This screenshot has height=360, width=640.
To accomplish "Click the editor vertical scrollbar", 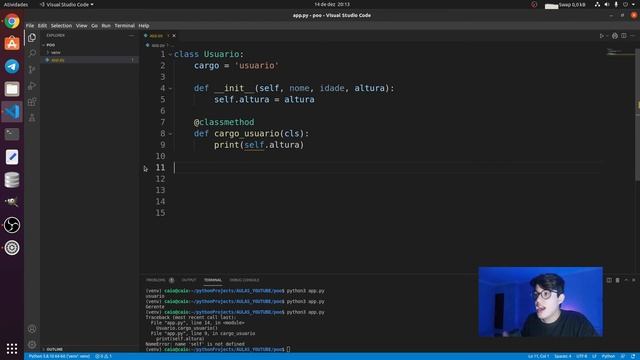I will pyautogui.click(x=638, y=114).
